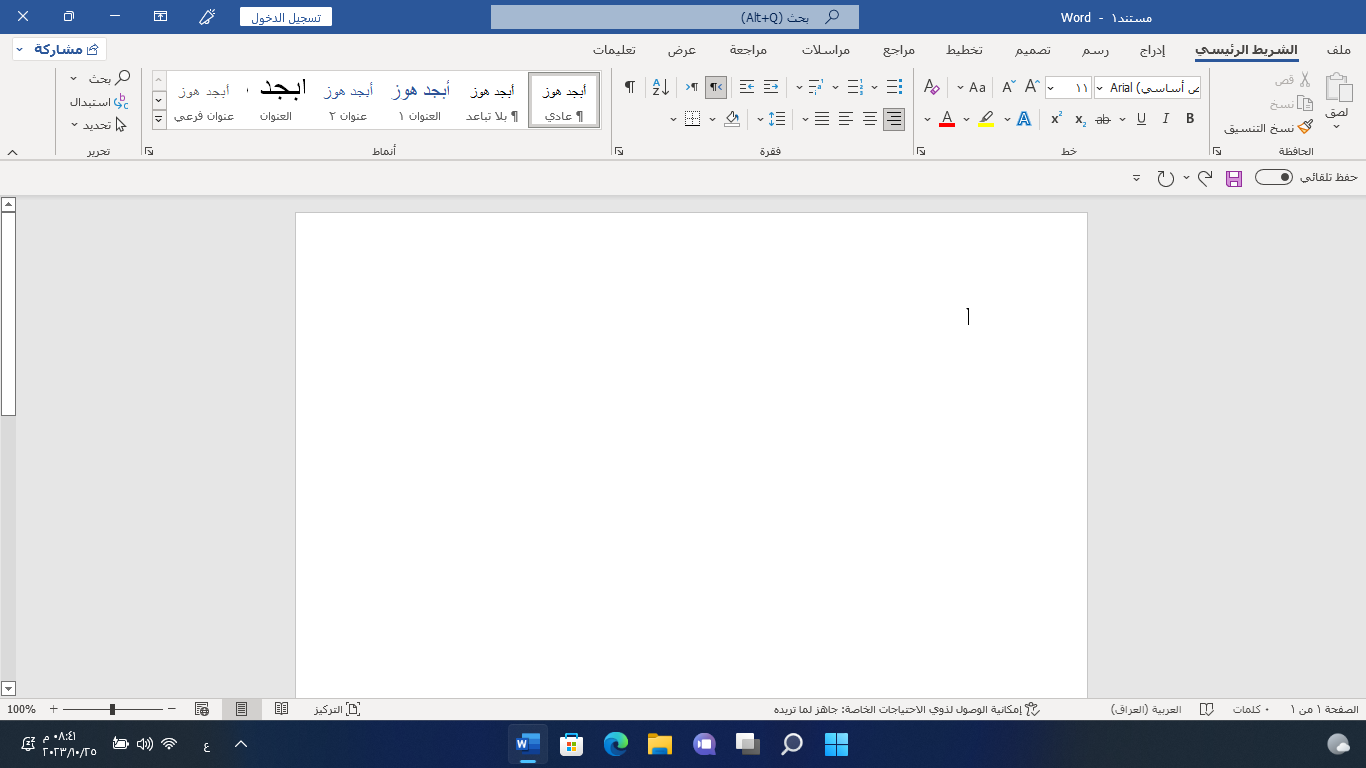Click the purple Save icon

1234,178
